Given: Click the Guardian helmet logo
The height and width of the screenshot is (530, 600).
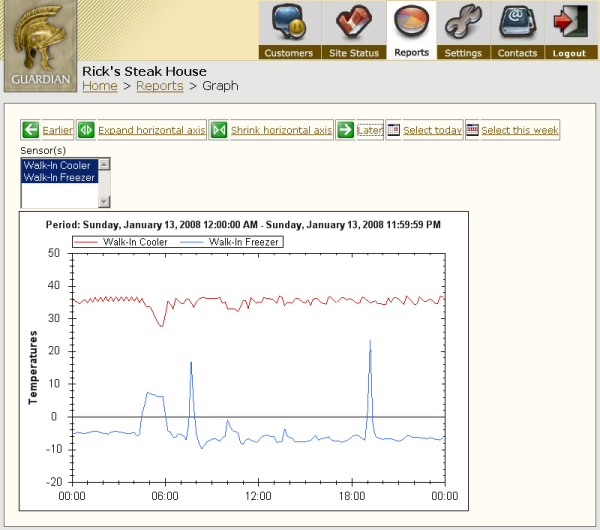Looking at the screenshot, I should click(x=40, y=46).
